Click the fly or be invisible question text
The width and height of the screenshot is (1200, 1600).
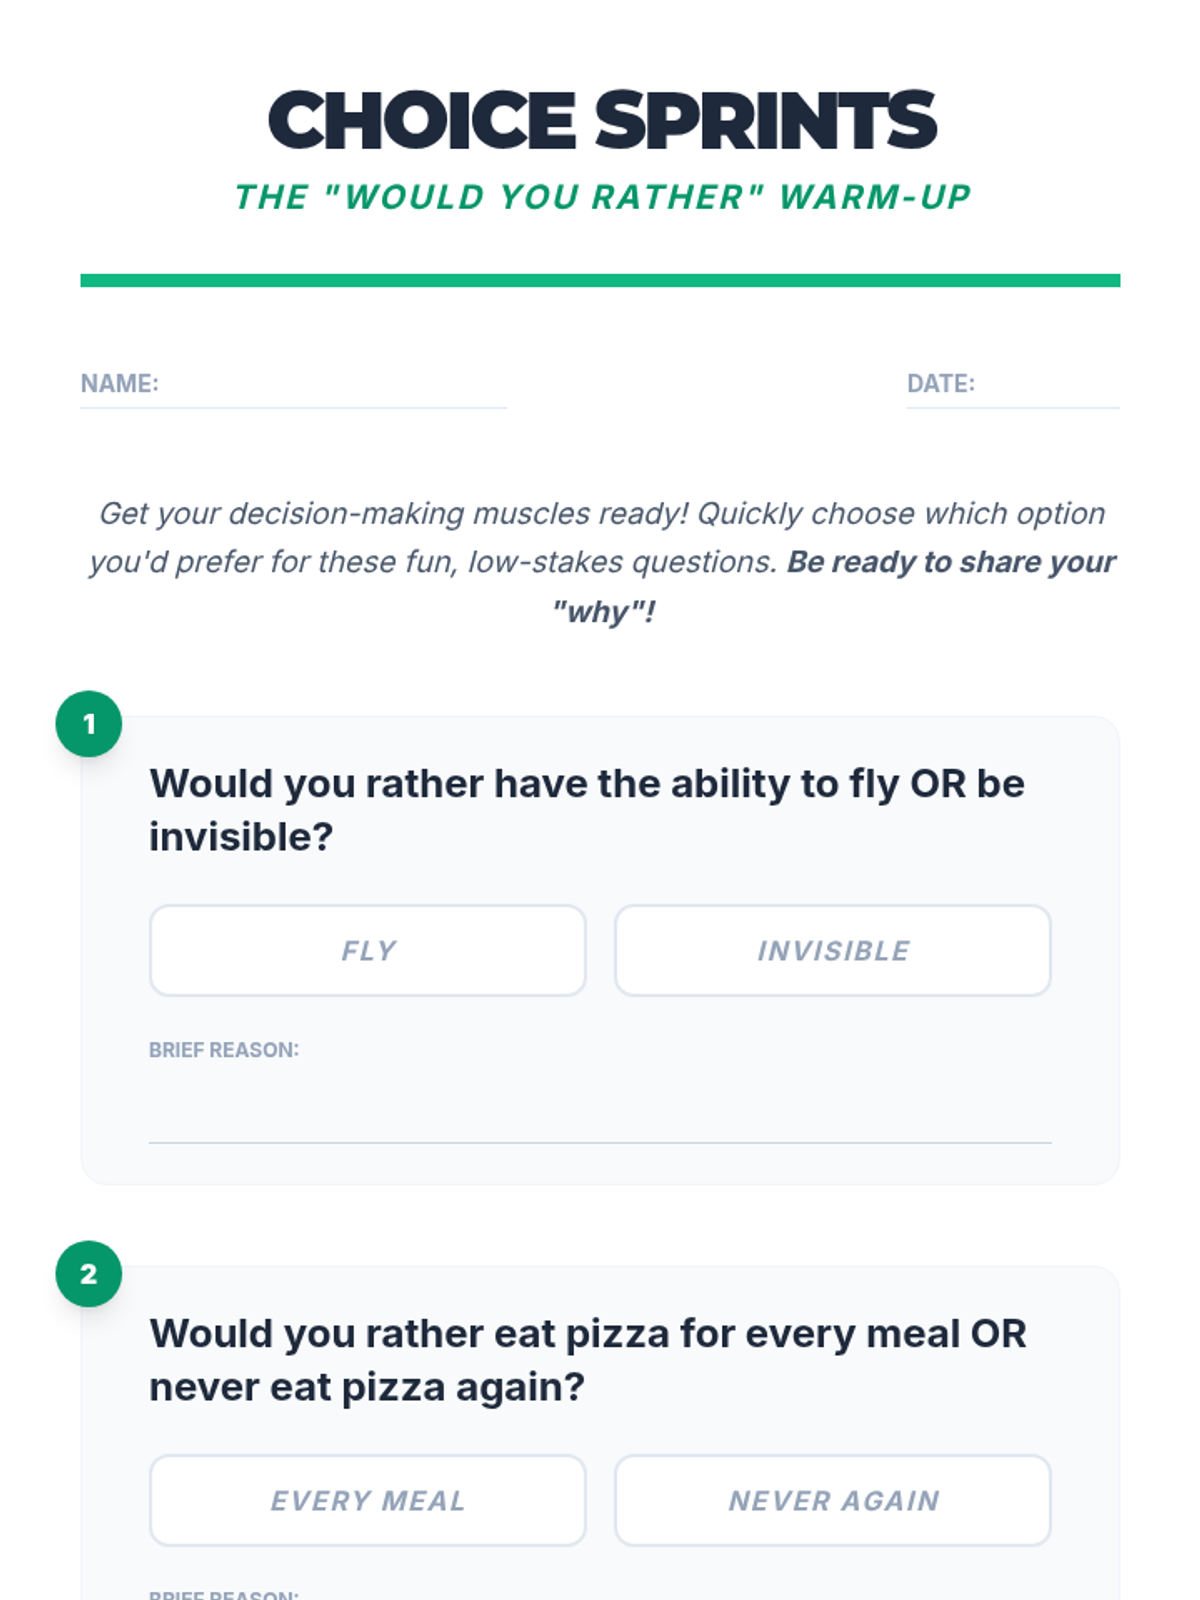click(x=587, y=810)
